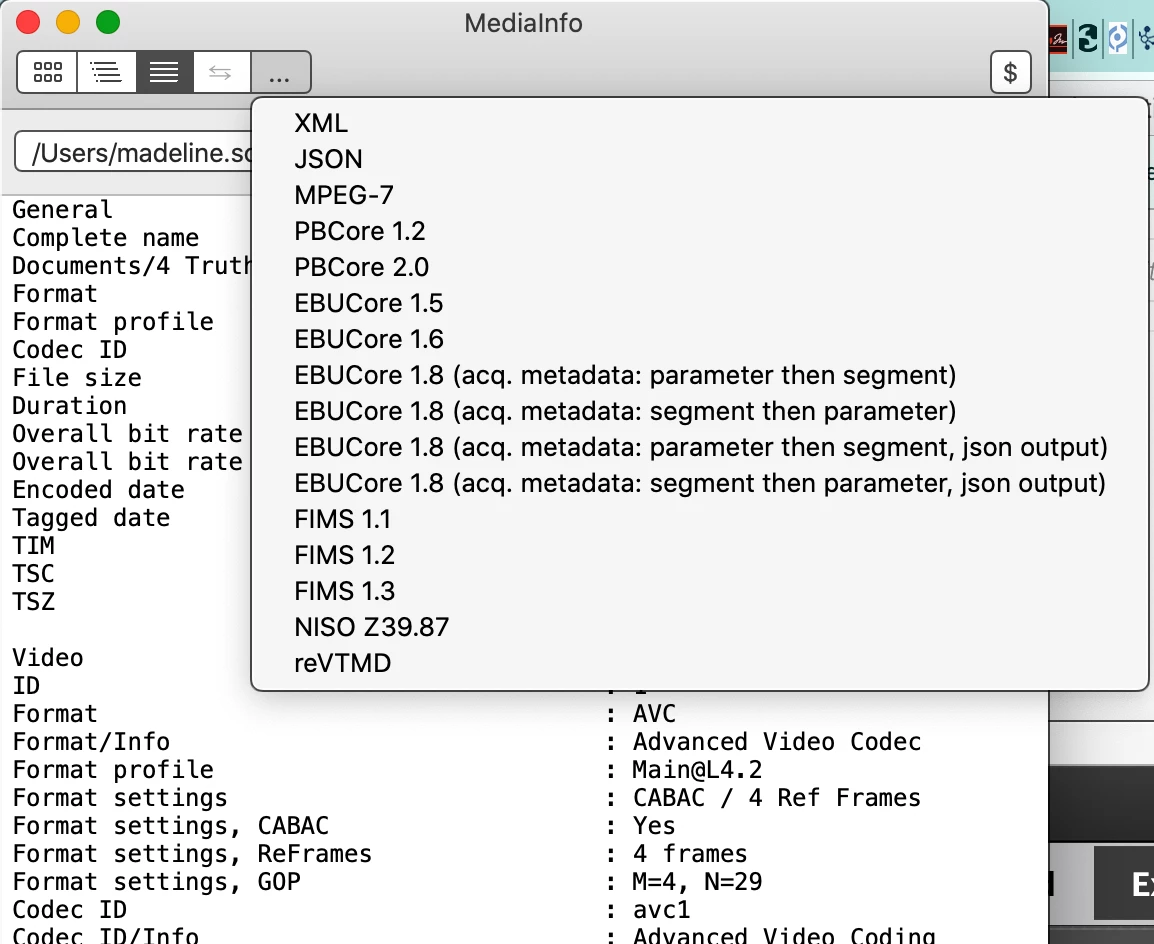Click the 'M=4, N=29' GOP value
1154x944 pixels.
[697, 881]
